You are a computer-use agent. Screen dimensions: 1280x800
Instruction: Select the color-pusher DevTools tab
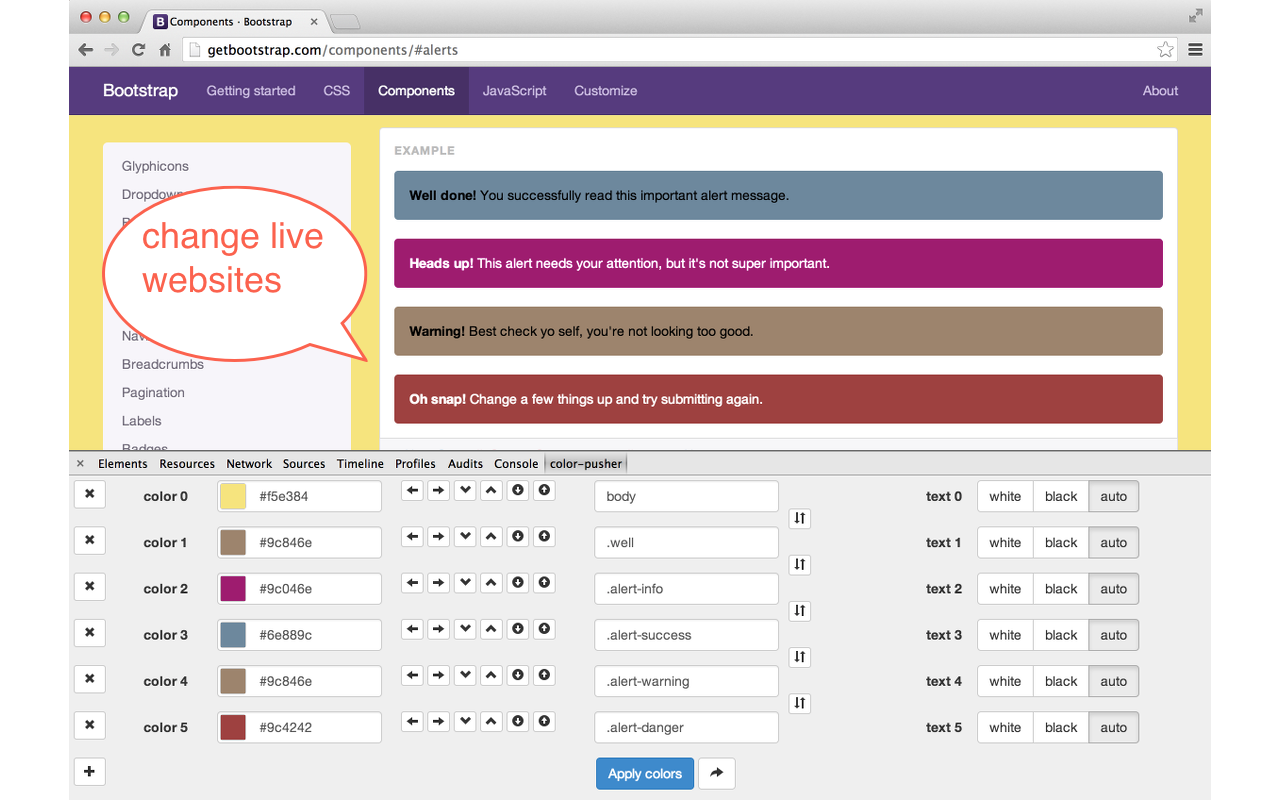586,464
